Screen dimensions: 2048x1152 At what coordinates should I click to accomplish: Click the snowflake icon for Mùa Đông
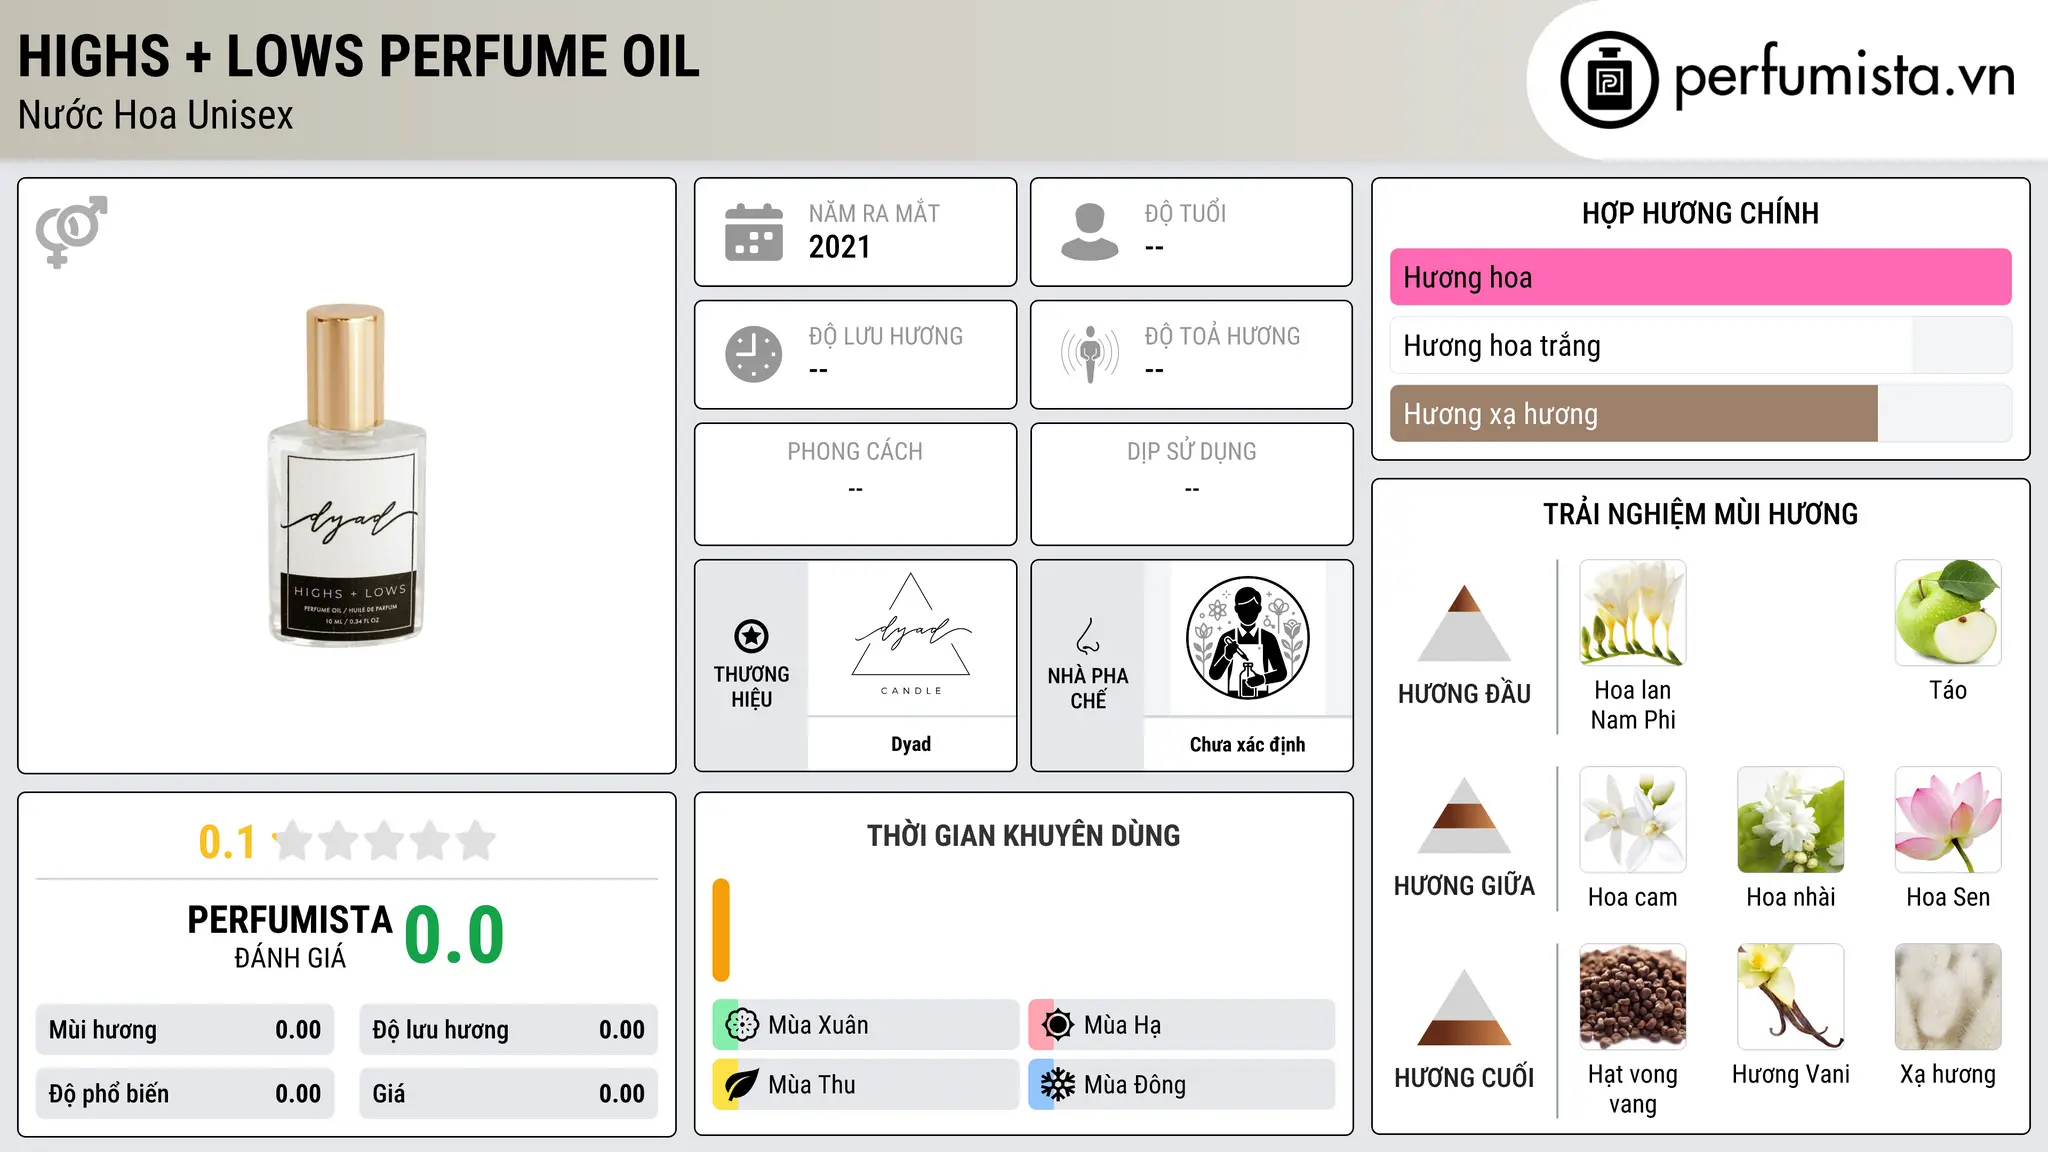pyautogui.click(x=1057, y=1085)
